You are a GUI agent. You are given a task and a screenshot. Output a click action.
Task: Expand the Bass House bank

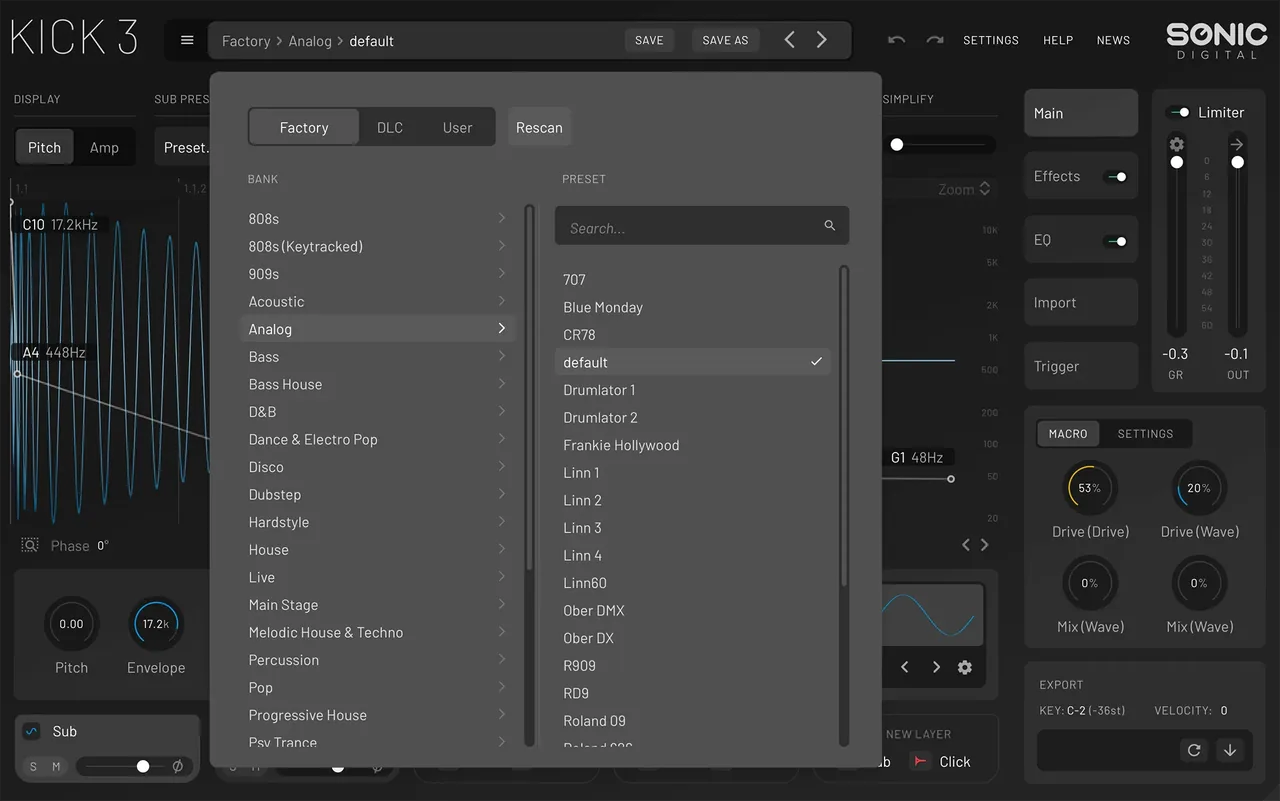point(377,384)
